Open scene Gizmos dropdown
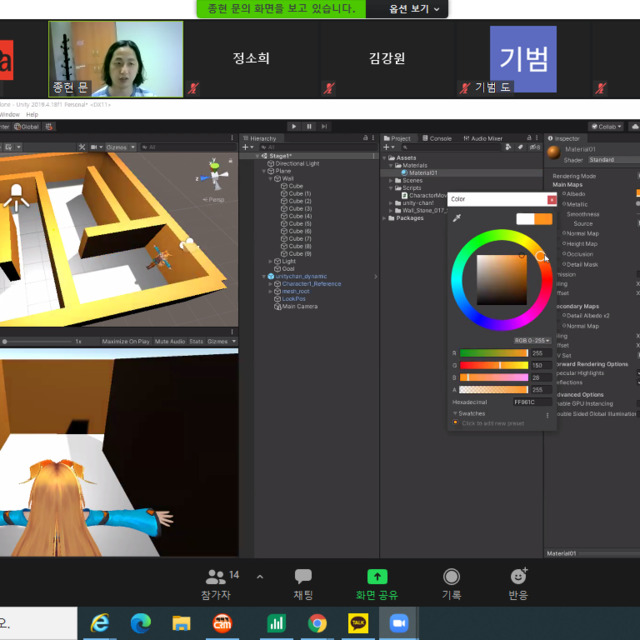640x640 pixels. [120, 147]
